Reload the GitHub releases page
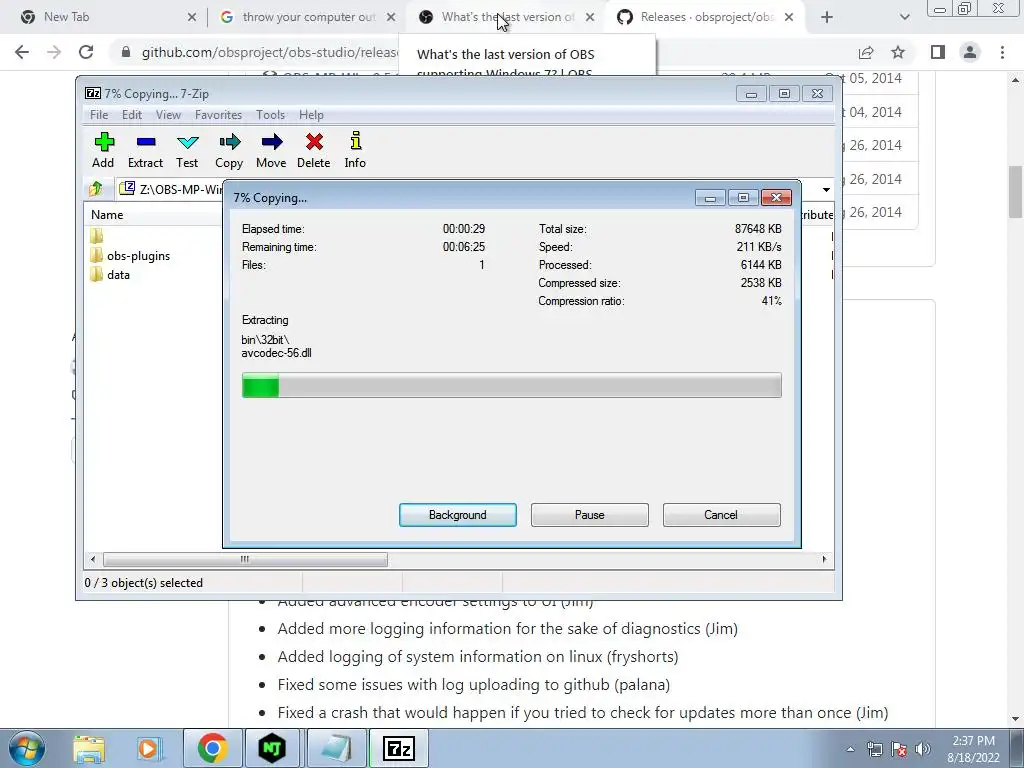Screen dimensions: 1024x768 pyautogui.click(x=86, y=52)
